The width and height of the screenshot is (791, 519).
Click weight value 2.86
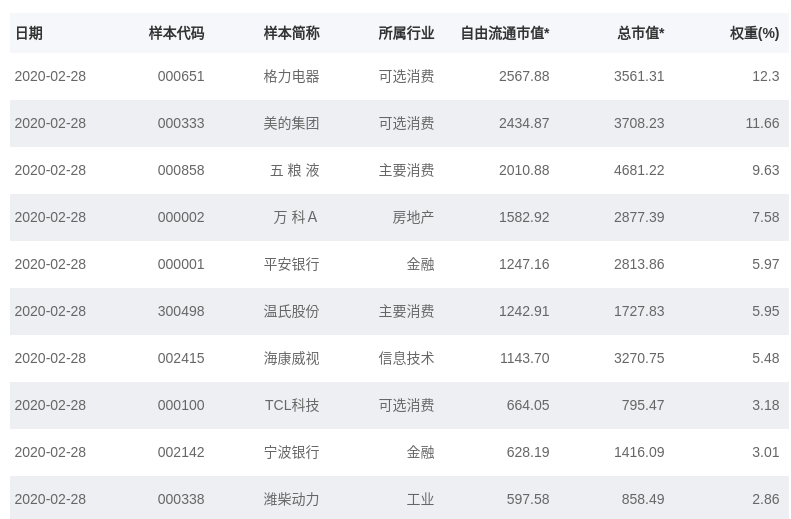point(766,498)
